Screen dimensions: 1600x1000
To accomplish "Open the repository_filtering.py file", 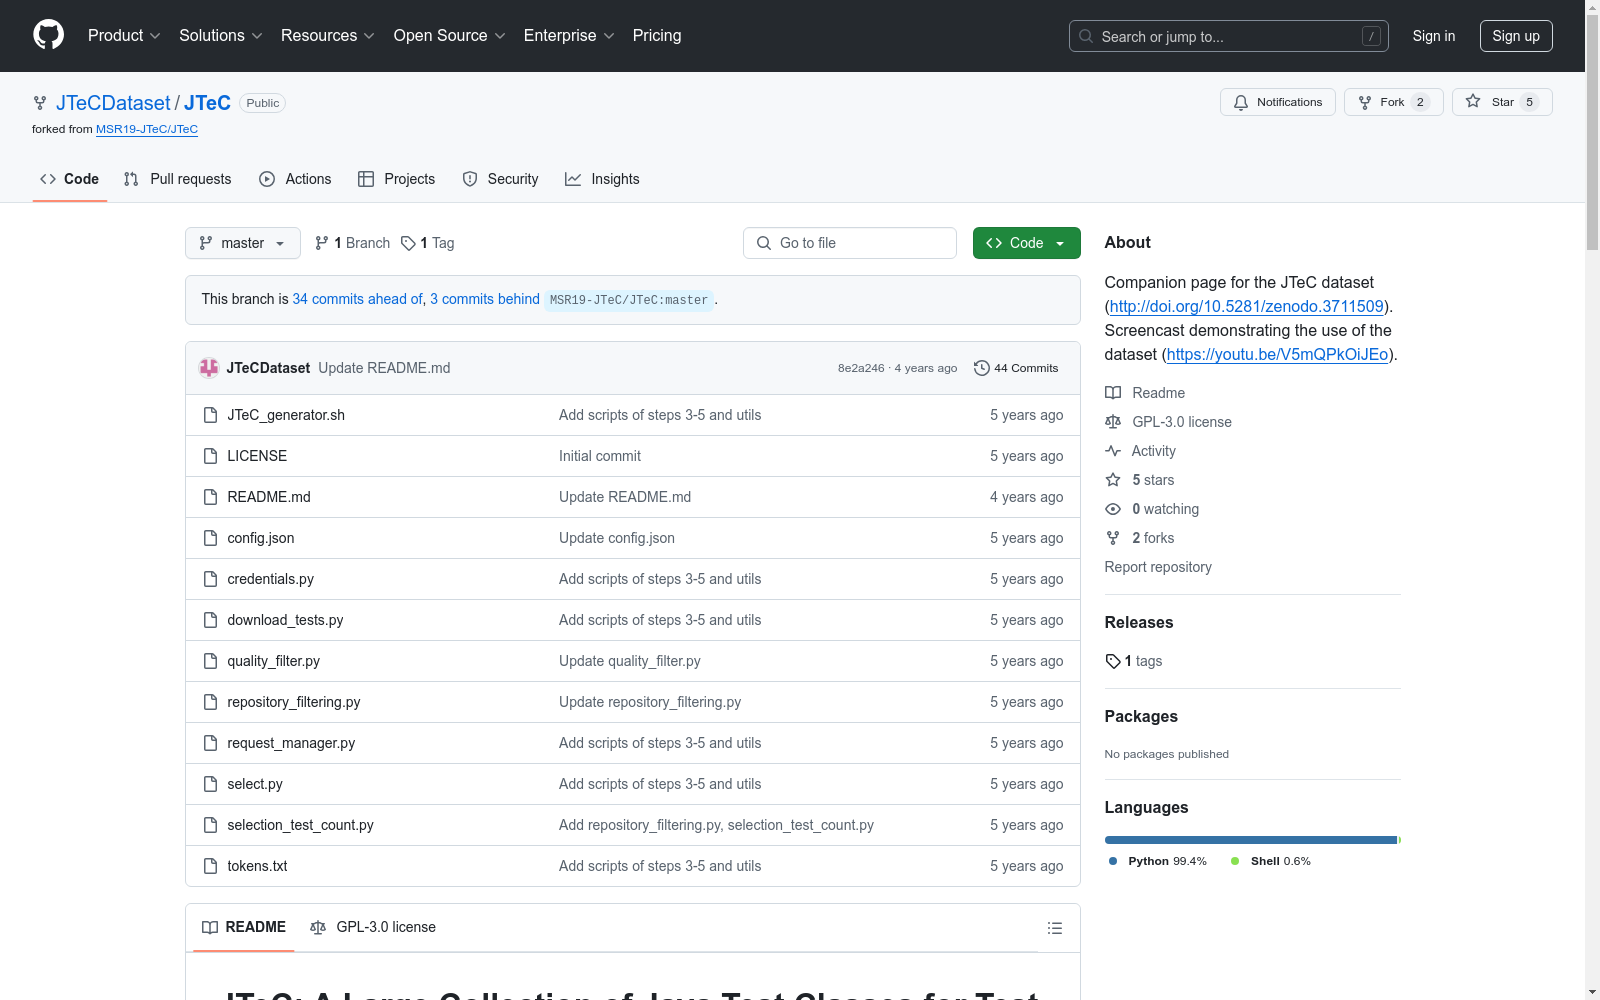I will (294, 702).
